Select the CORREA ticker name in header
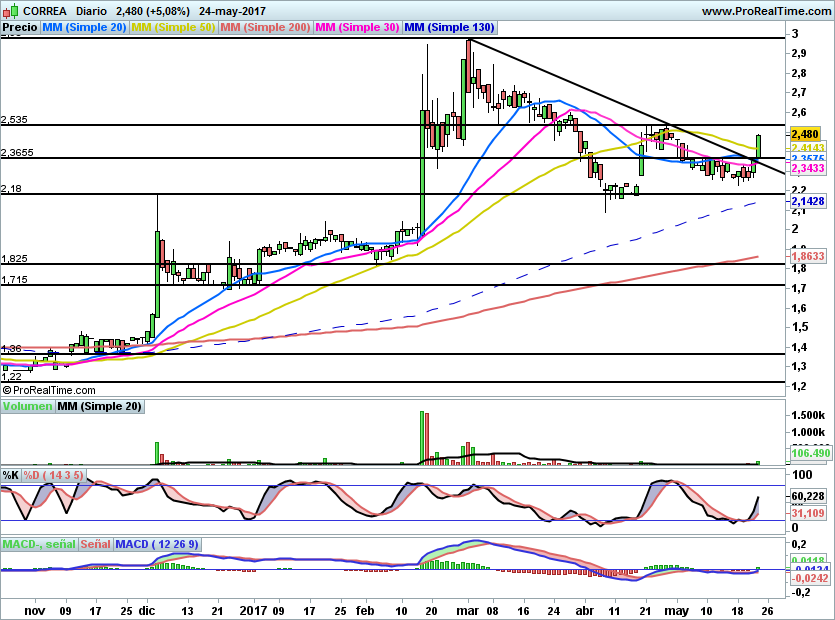Image resolution: width=835 pixels, height=620 pixels. coord(44,11)
